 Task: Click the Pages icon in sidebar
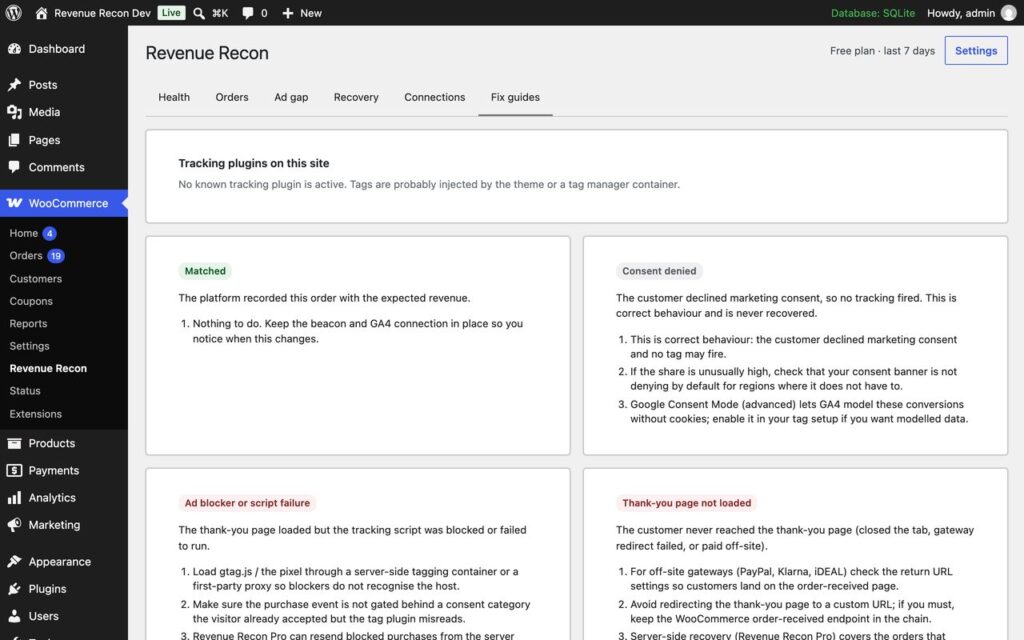14,140
